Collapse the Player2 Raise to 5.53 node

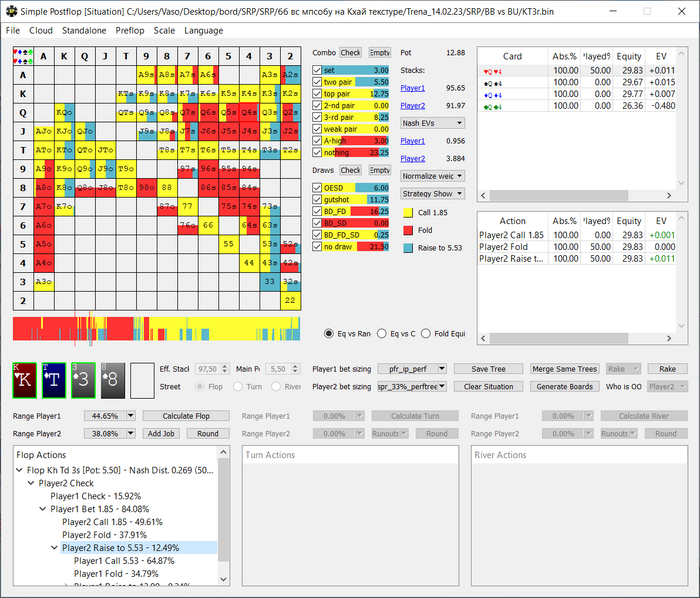[54, 548]
